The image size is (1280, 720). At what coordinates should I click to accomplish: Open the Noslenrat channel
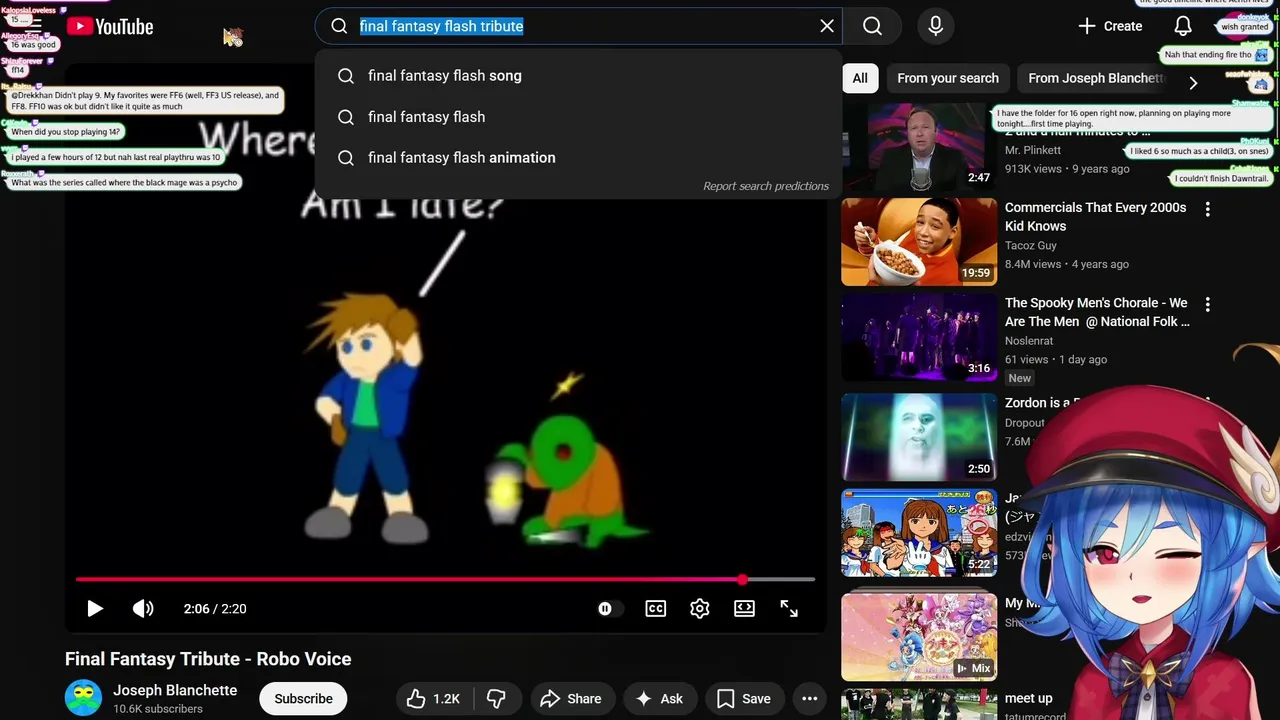[1029, 341]
